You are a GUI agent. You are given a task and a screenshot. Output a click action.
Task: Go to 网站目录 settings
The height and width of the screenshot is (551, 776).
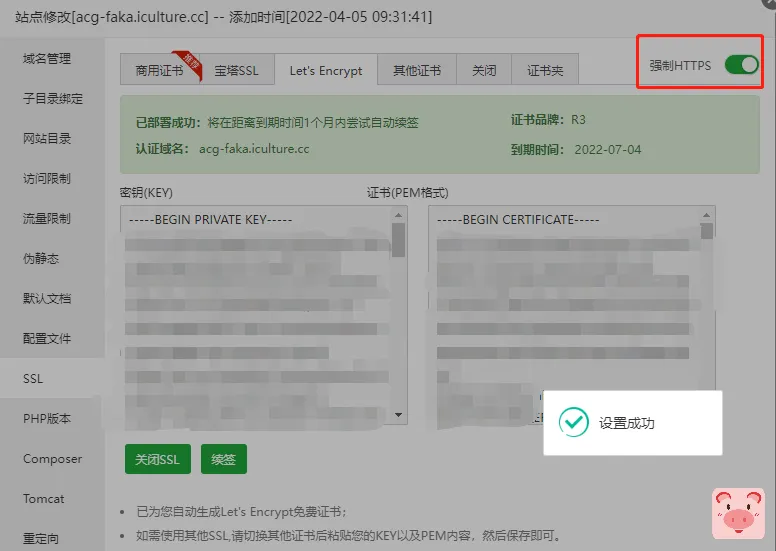pyautogui.click(x=47, y=139)
